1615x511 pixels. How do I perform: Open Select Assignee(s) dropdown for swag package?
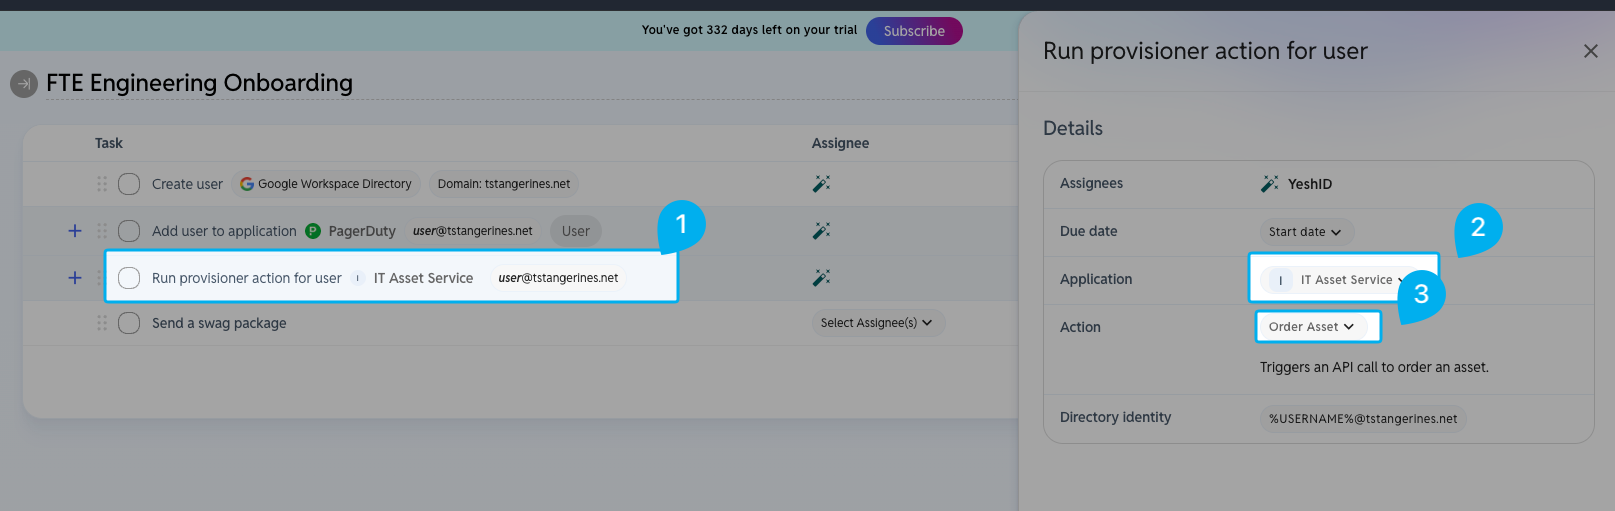click(877, 323)
